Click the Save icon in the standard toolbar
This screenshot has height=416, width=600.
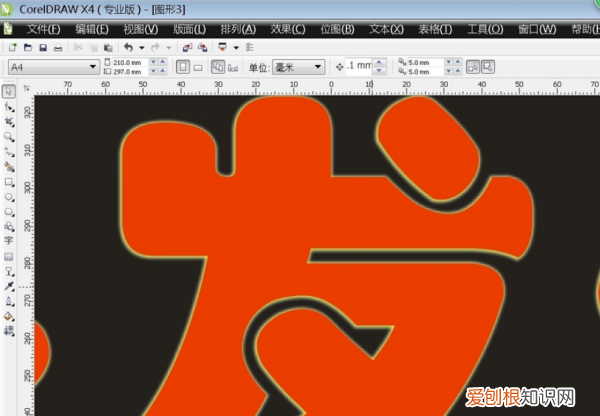point(43,47)
